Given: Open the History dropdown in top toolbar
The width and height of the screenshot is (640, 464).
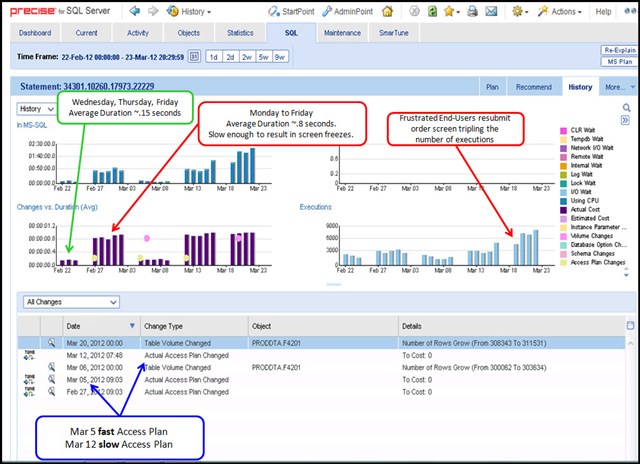Looking at the screenshot, I should click(189, 11).
